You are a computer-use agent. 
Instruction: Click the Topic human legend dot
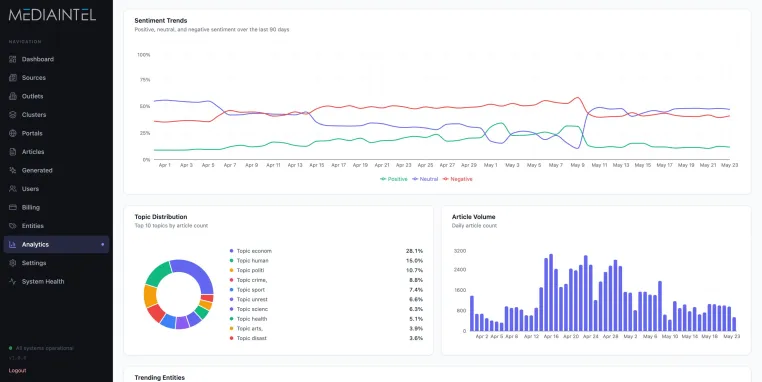[231, 260]
